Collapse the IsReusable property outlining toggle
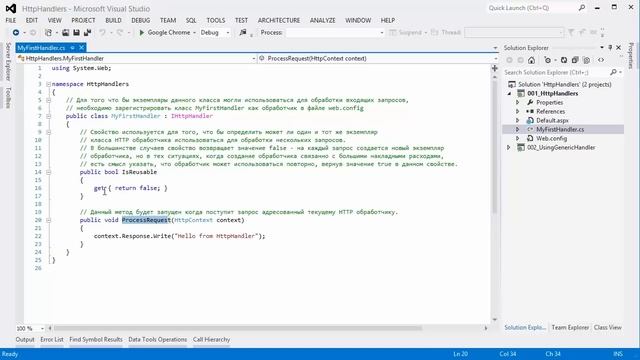The image size is (640, 360). (48, 172)
